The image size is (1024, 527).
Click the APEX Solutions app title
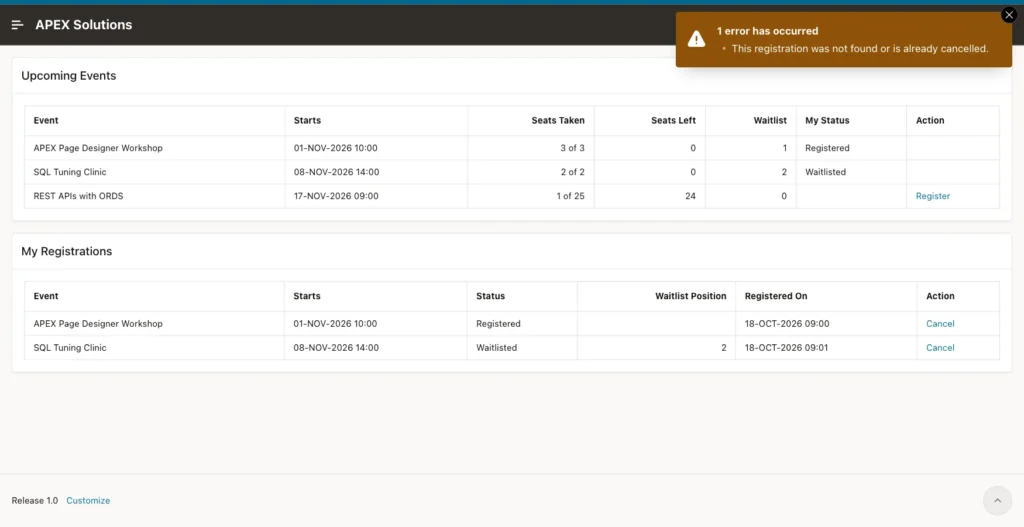pos(84,25)
